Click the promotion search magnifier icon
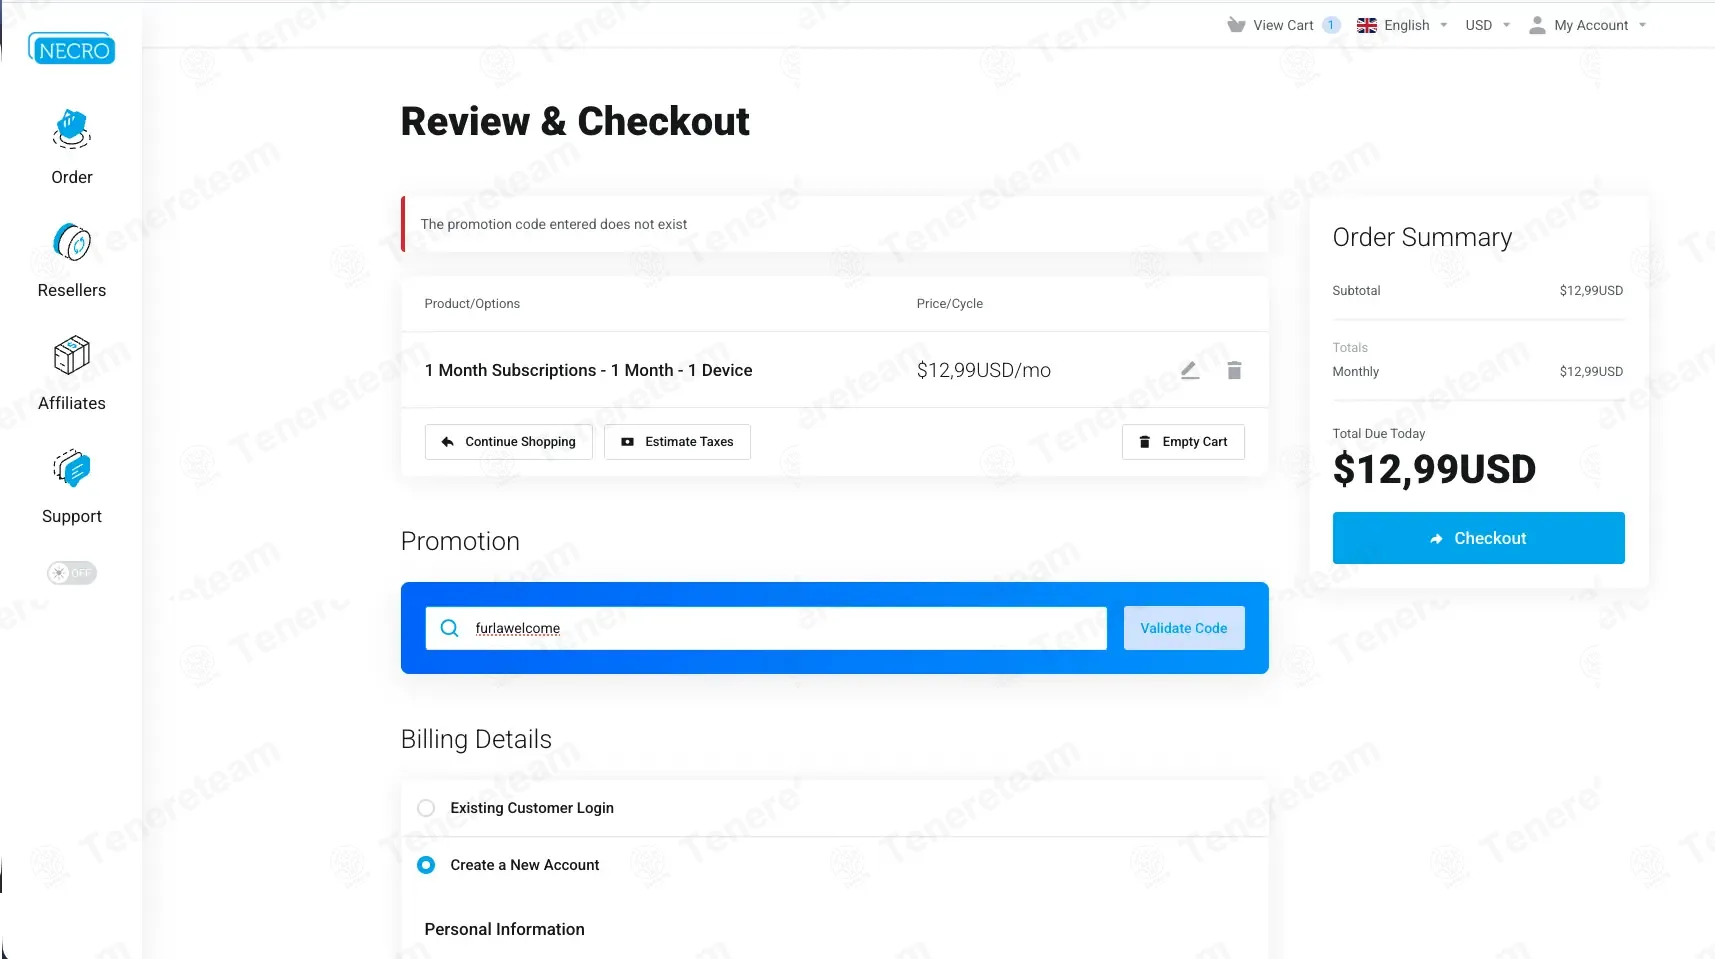This screenshot has height=959, width=1715. (x=450, y=628)
